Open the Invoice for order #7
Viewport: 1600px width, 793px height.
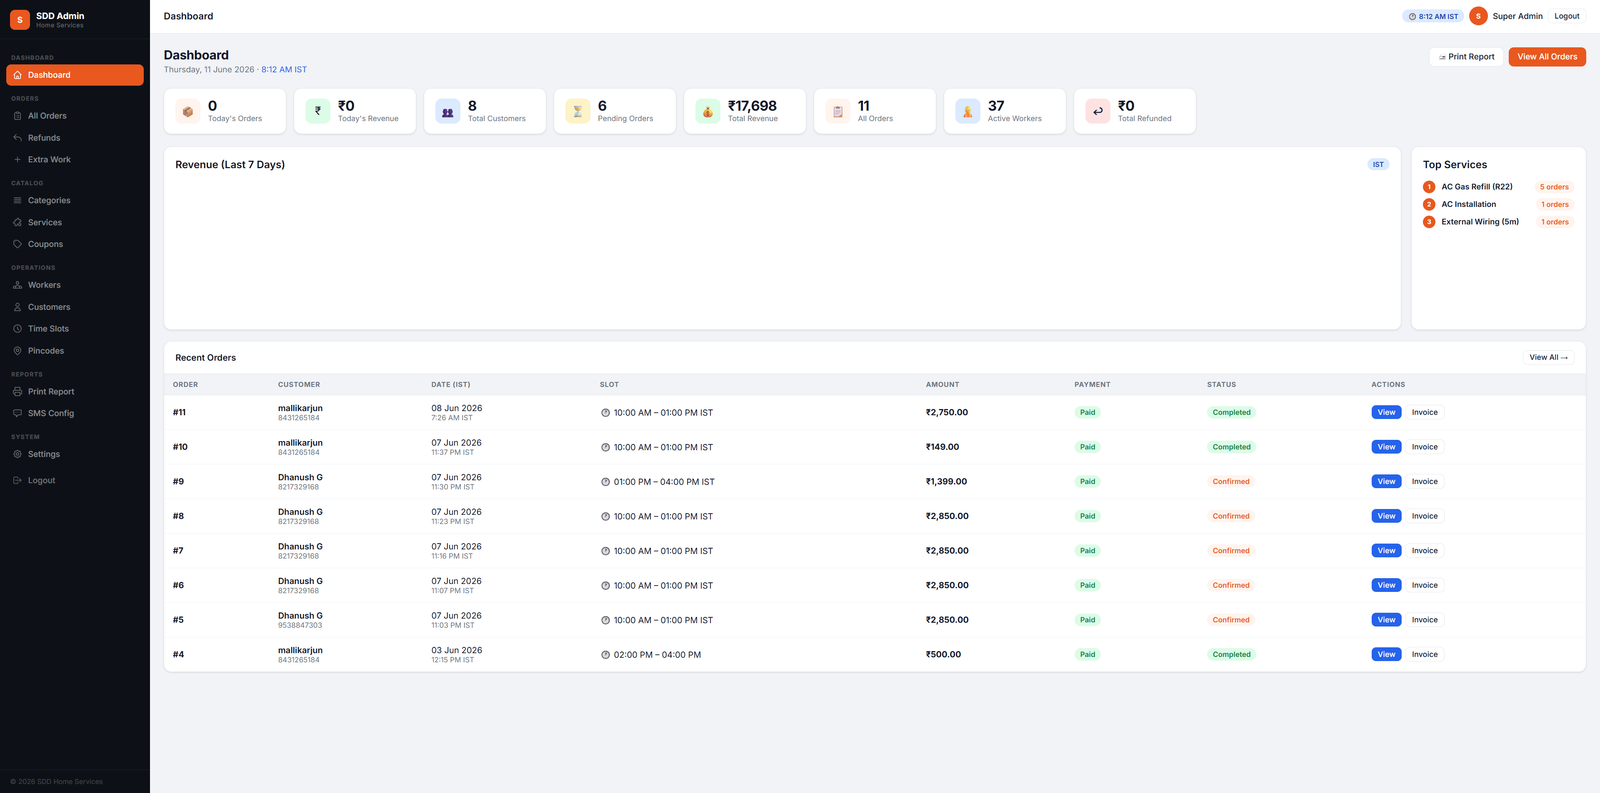tap(1424, 551)
